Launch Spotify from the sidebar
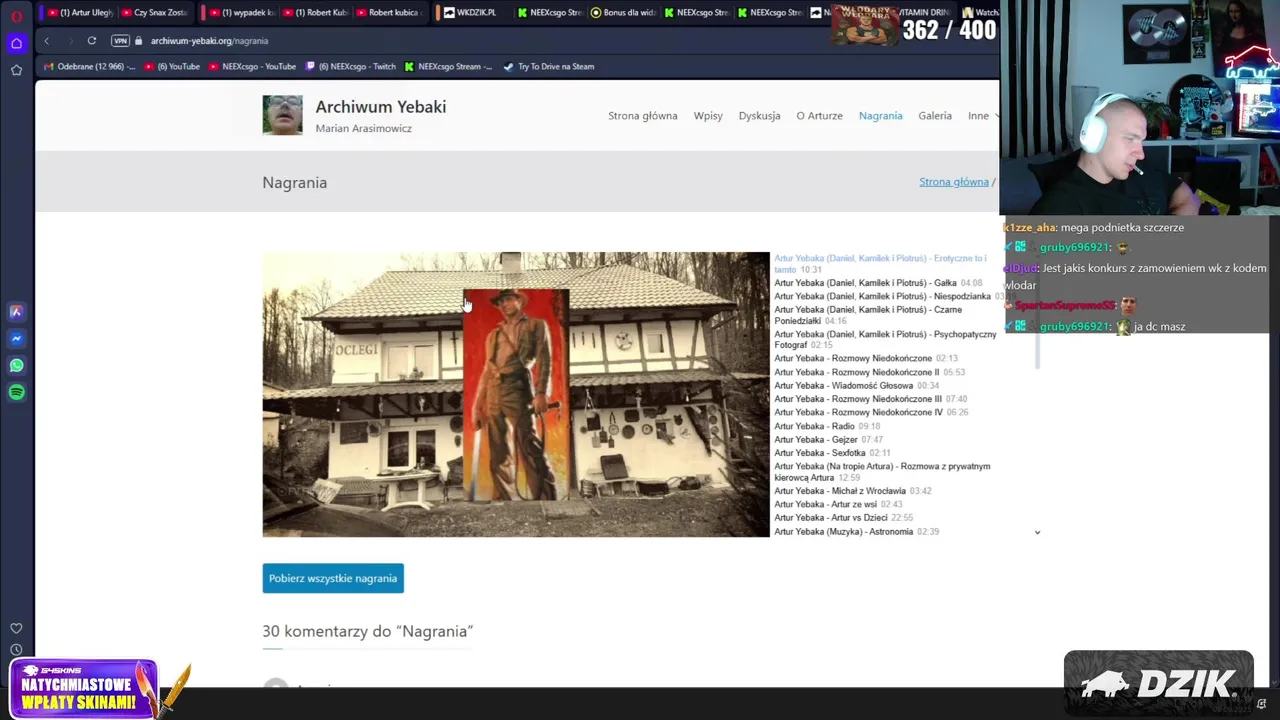 pos(16,393)
